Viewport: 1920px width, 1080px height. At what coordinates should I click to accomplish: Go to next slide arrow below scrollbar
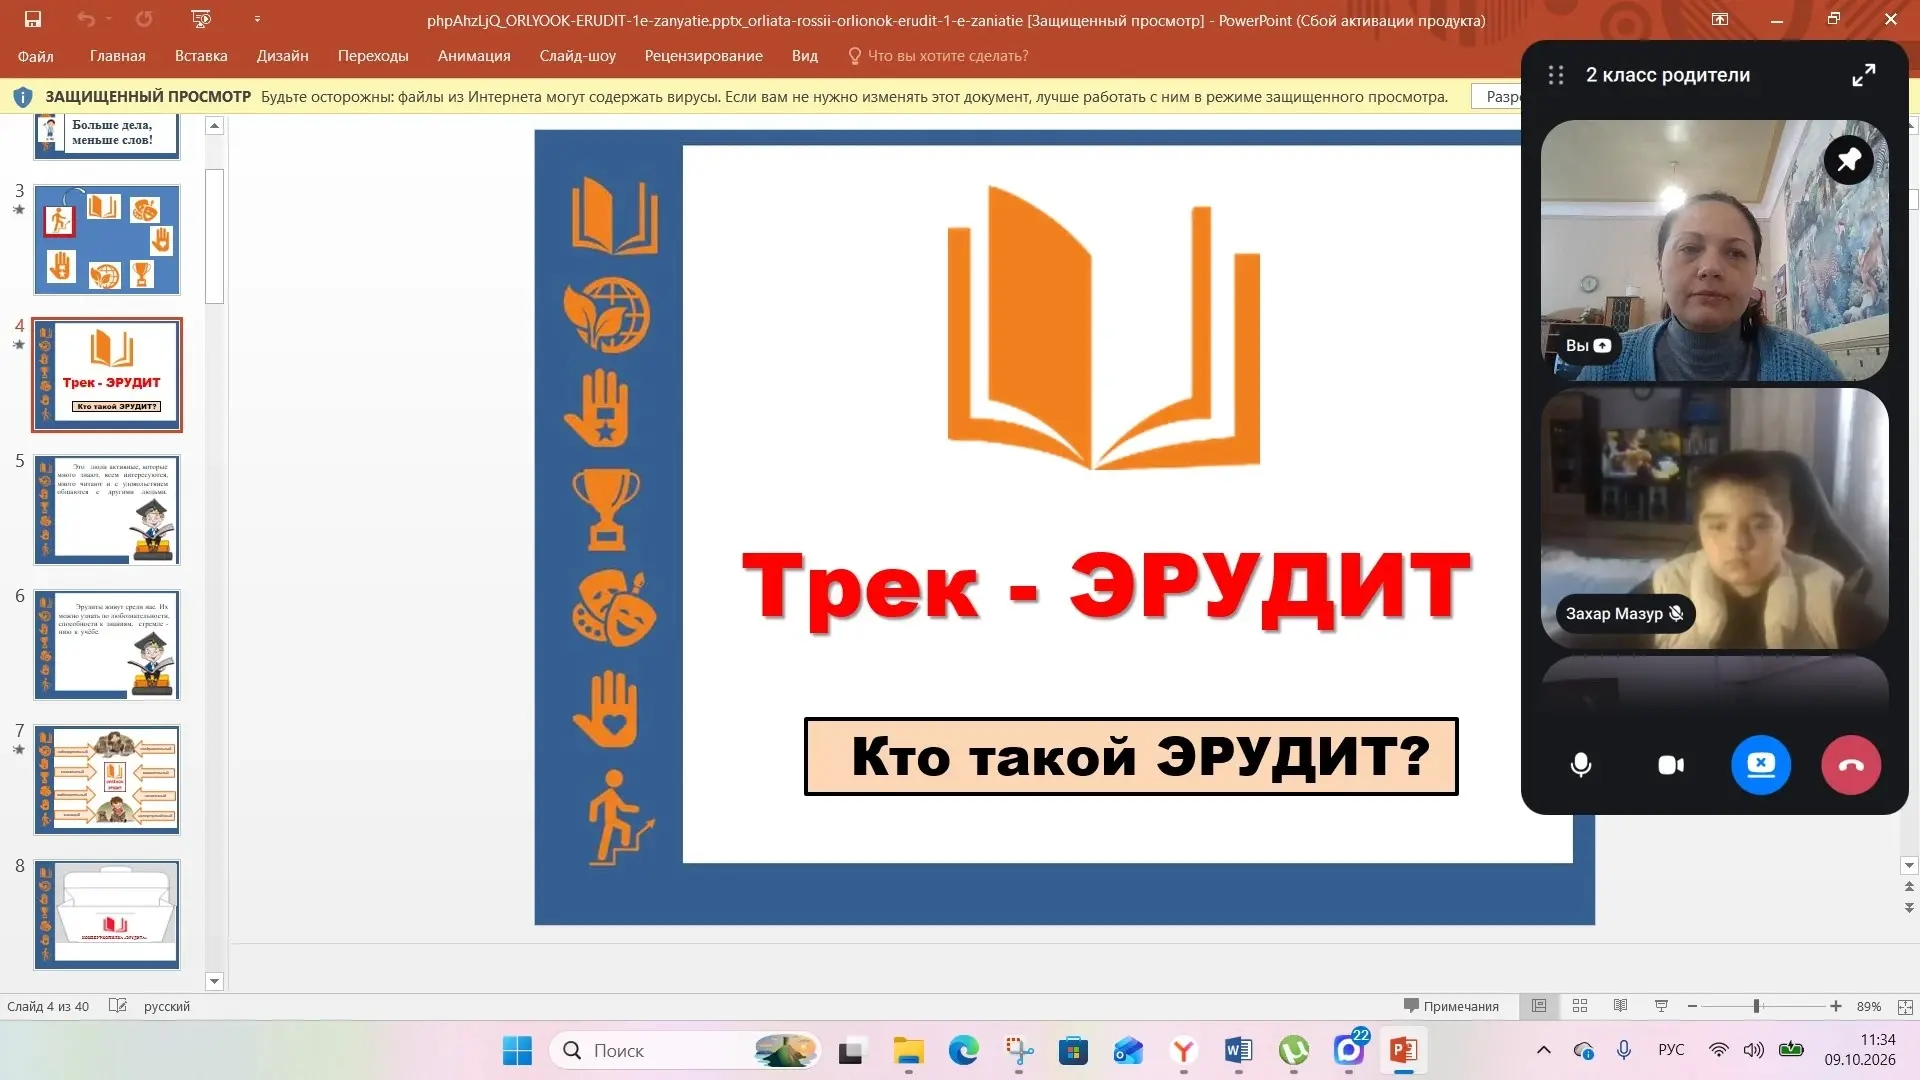[1909, 907]
